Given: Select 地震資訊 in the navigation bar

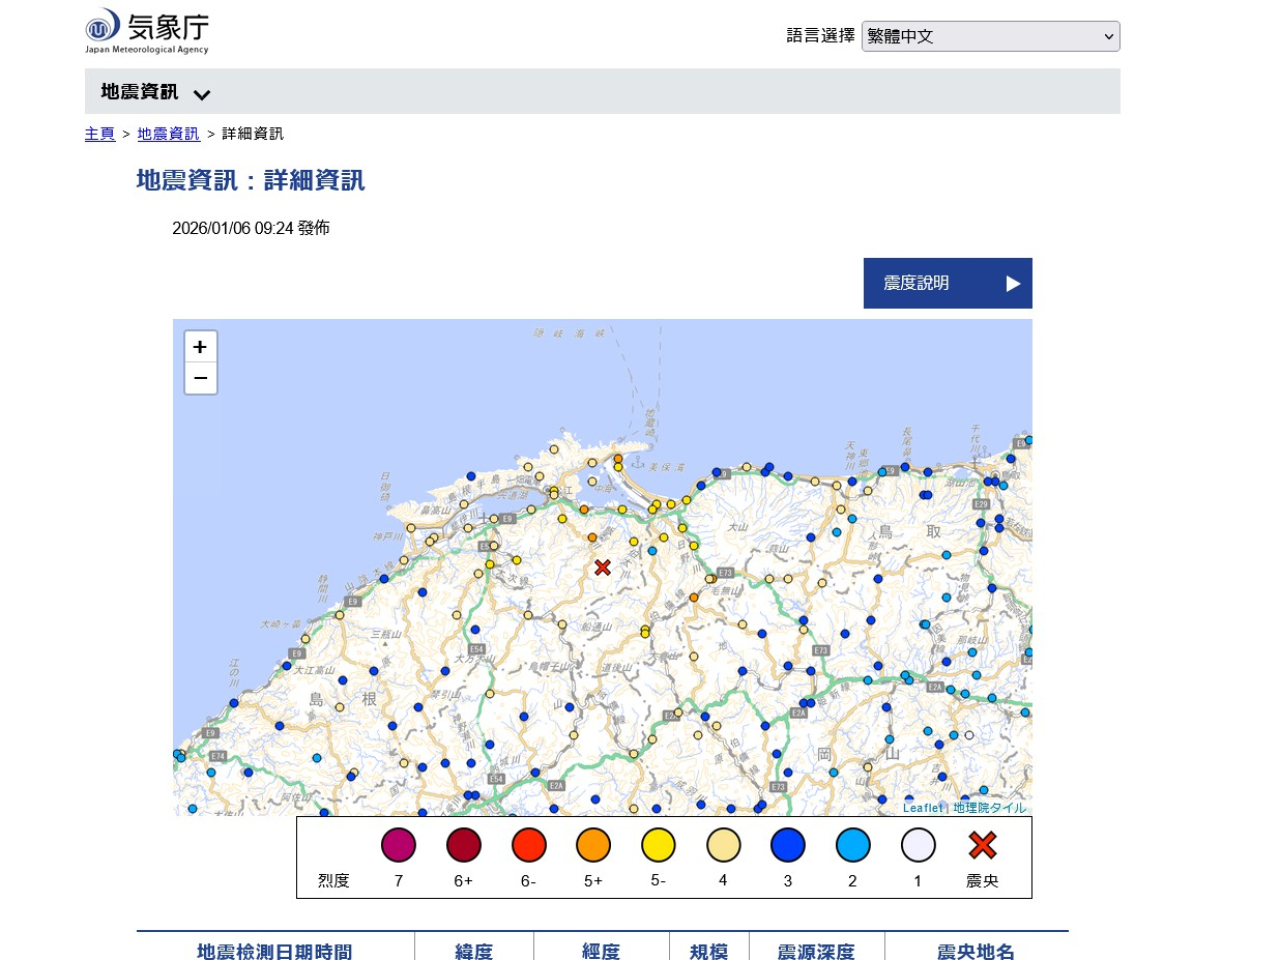Looking at the screenshot, I should point(139,91).
